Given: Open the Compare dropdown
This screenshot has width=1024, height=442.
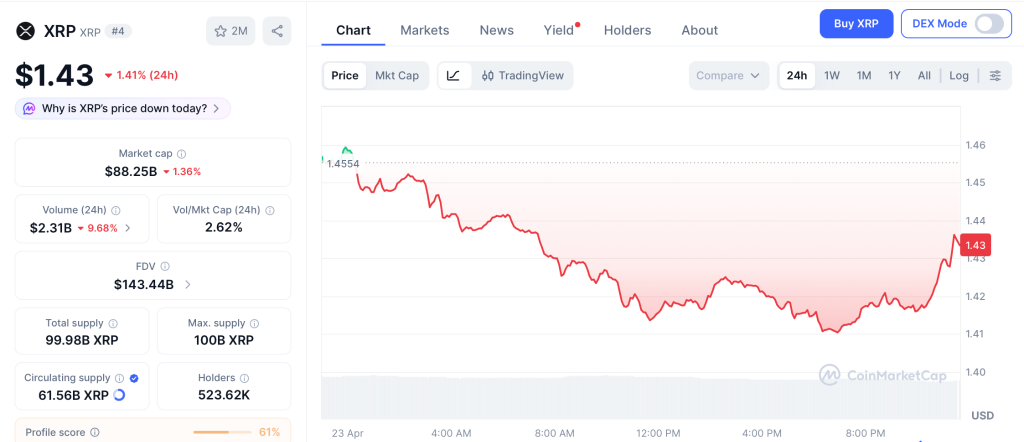Looking at the screenshot, I should pos(729,75).
